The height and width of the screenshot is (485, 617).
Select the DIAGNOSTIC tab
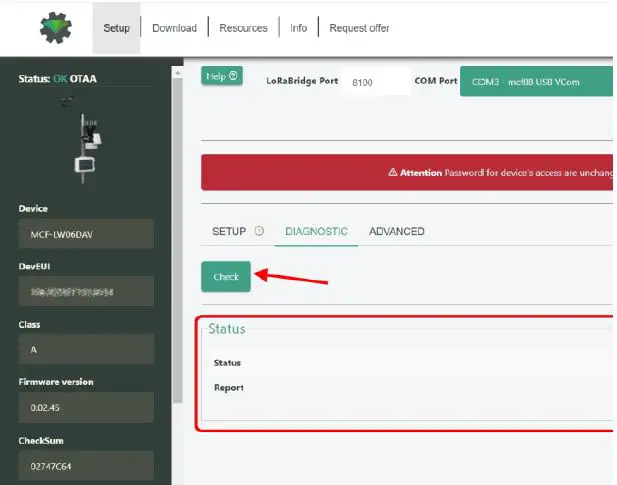[x=316, y=231]
